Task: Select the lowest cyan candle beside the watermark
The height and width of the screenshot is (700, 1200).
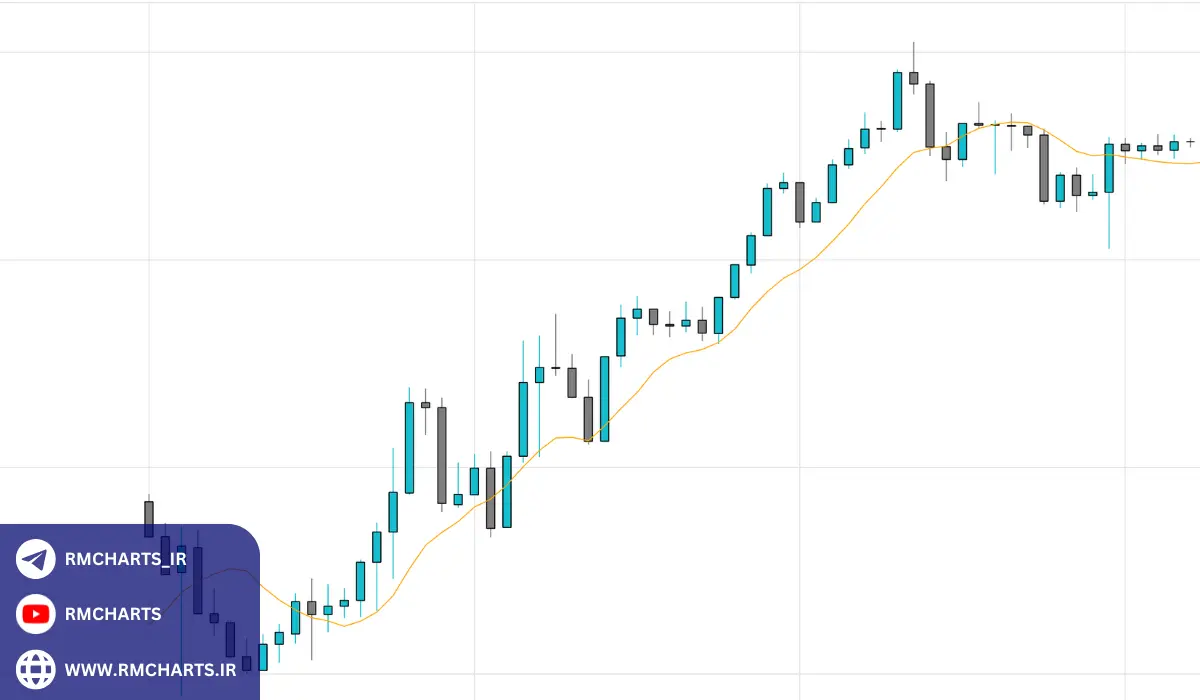Action: (263, 656)
